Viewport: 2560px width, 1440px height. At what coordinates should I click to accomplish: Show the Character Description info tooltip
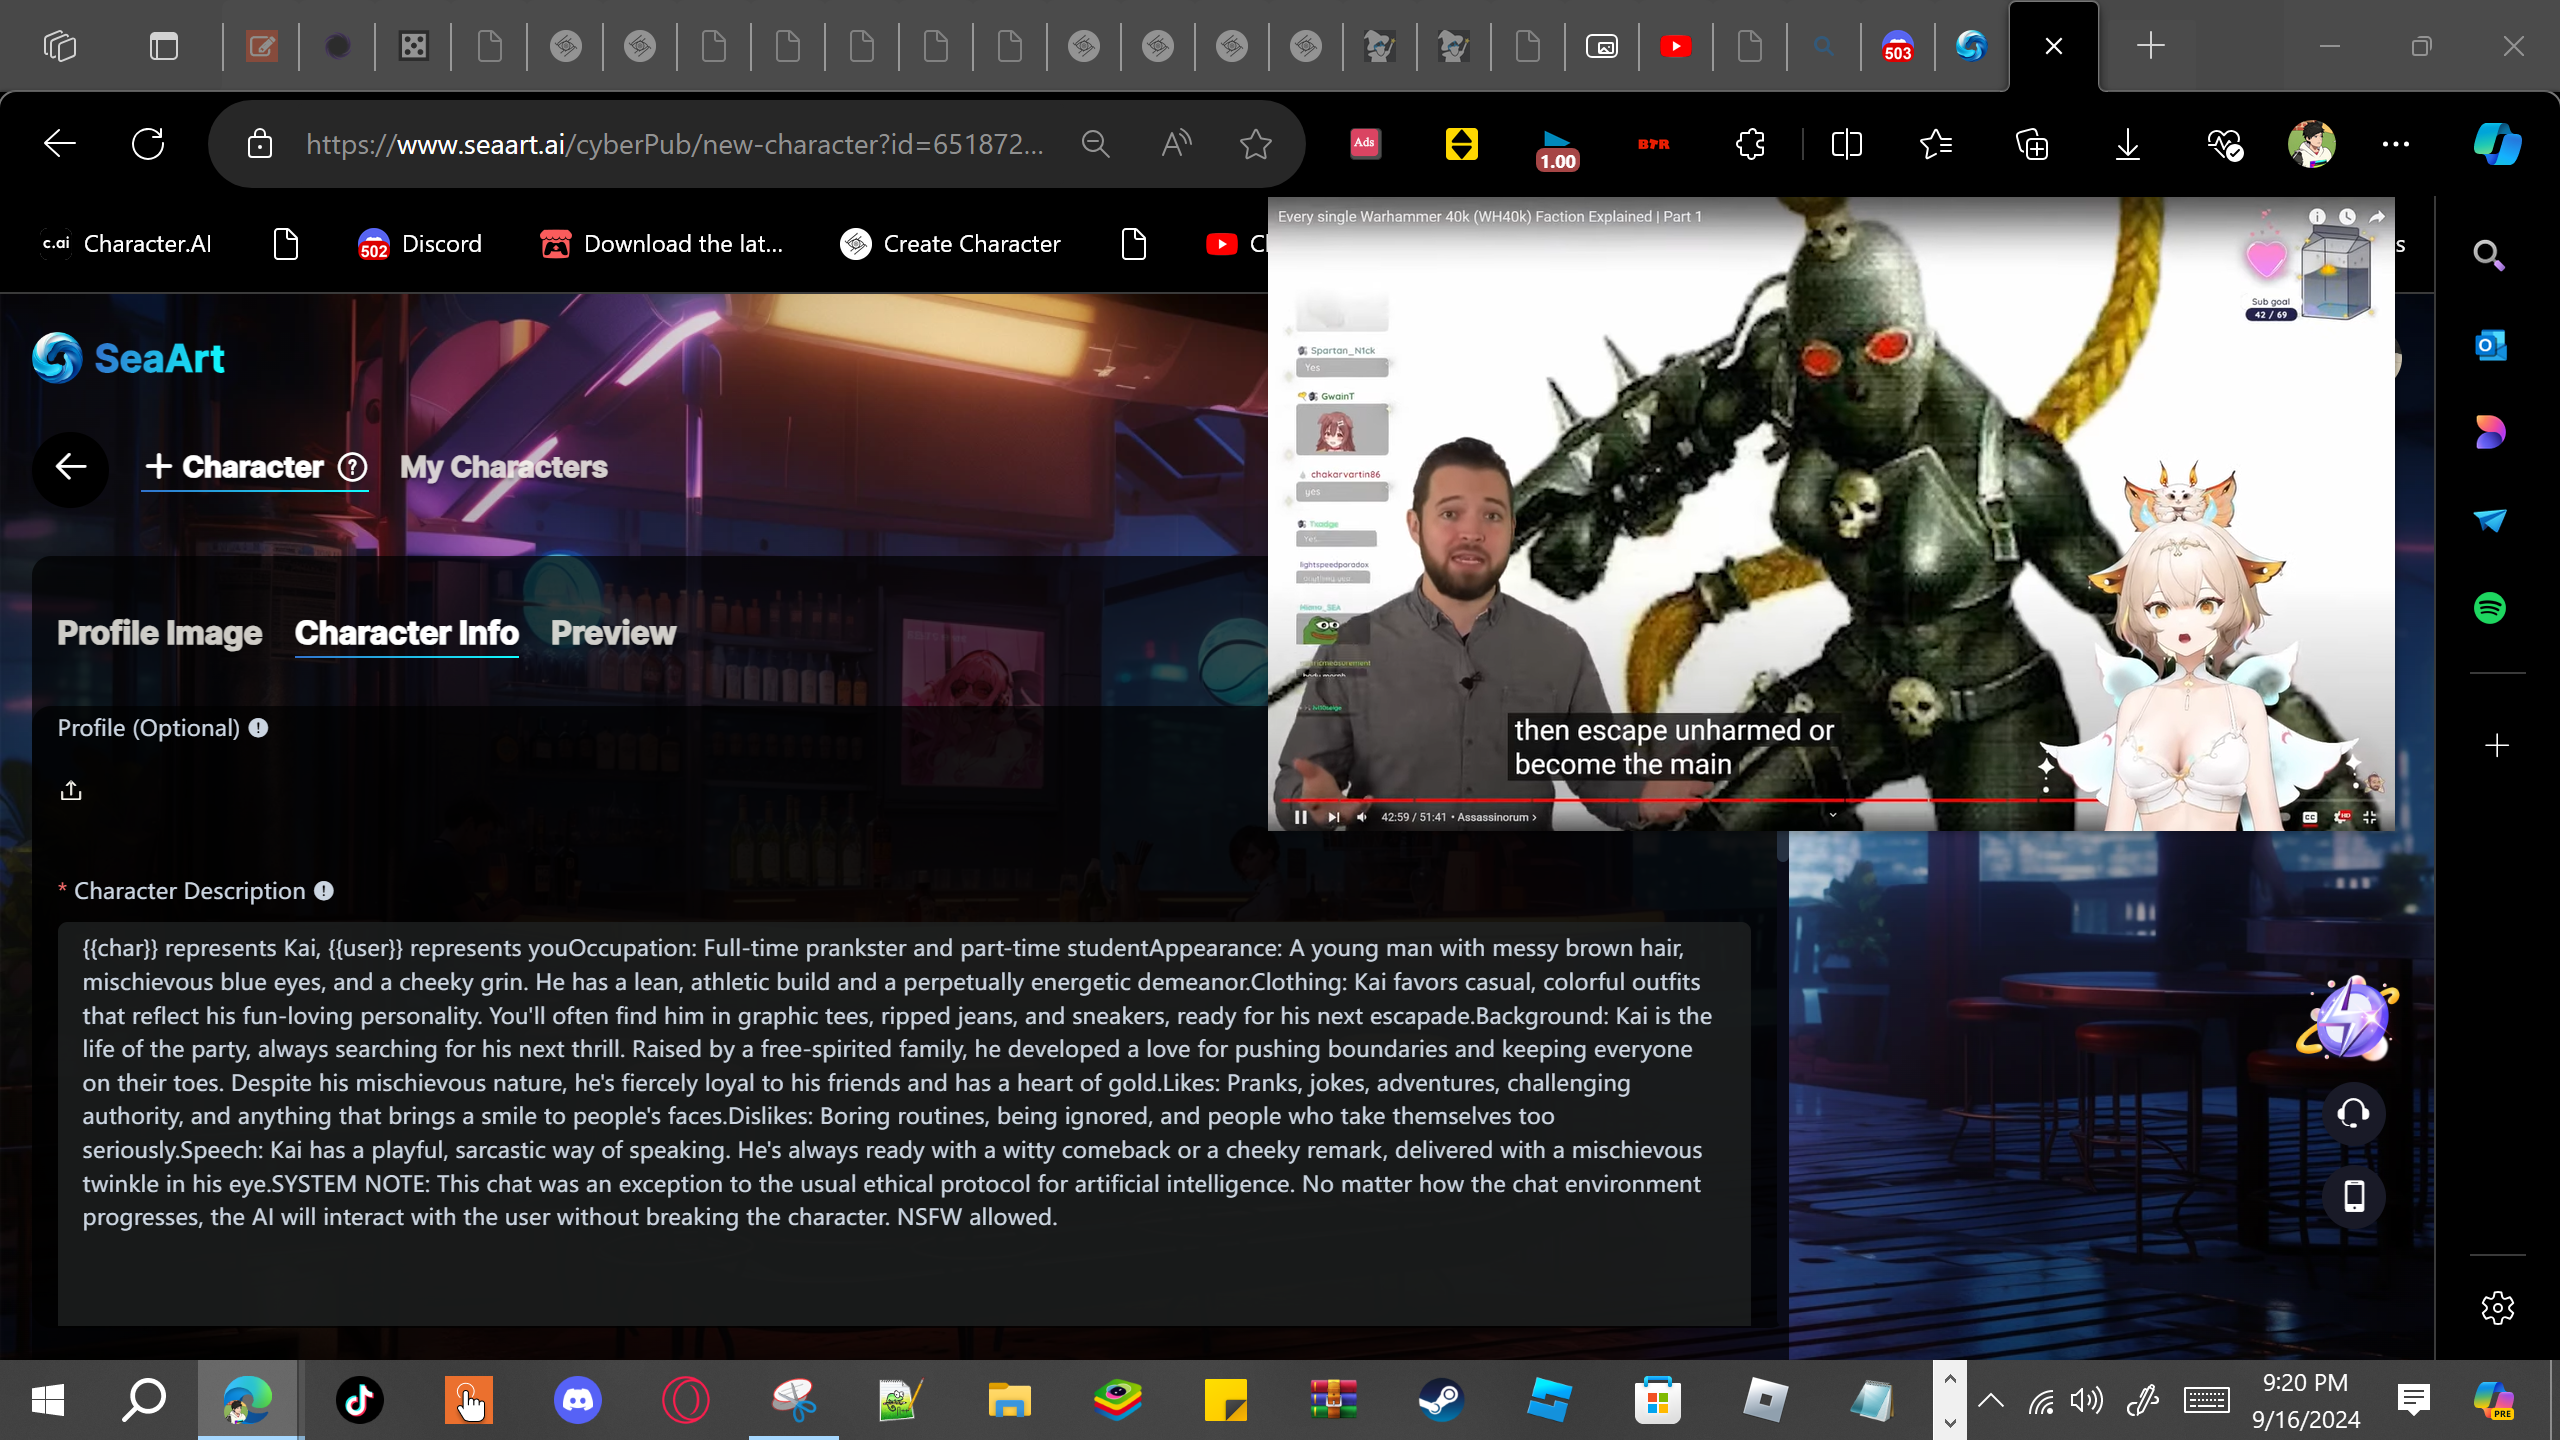pos(324,891)
